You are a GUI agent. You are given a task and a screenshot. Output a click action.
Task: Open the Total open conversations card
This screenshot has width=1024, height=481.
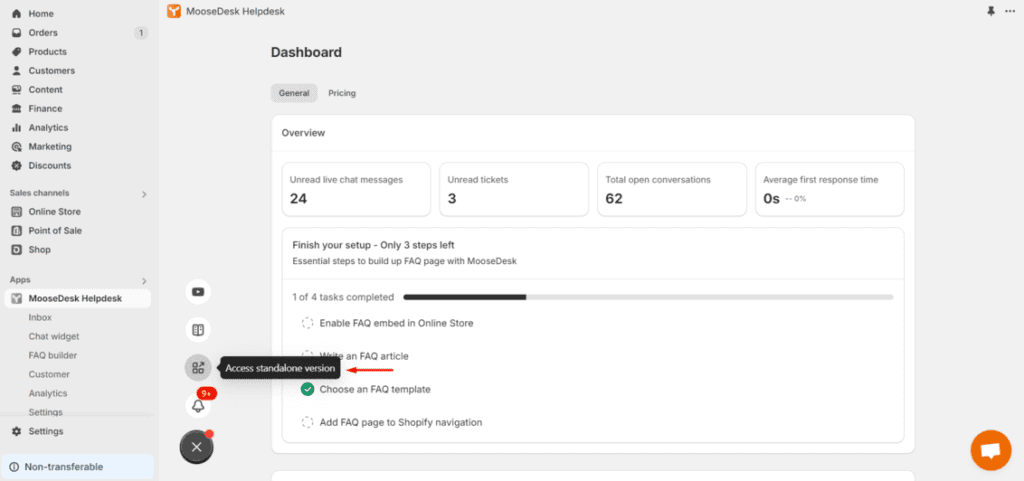(672, 189)
